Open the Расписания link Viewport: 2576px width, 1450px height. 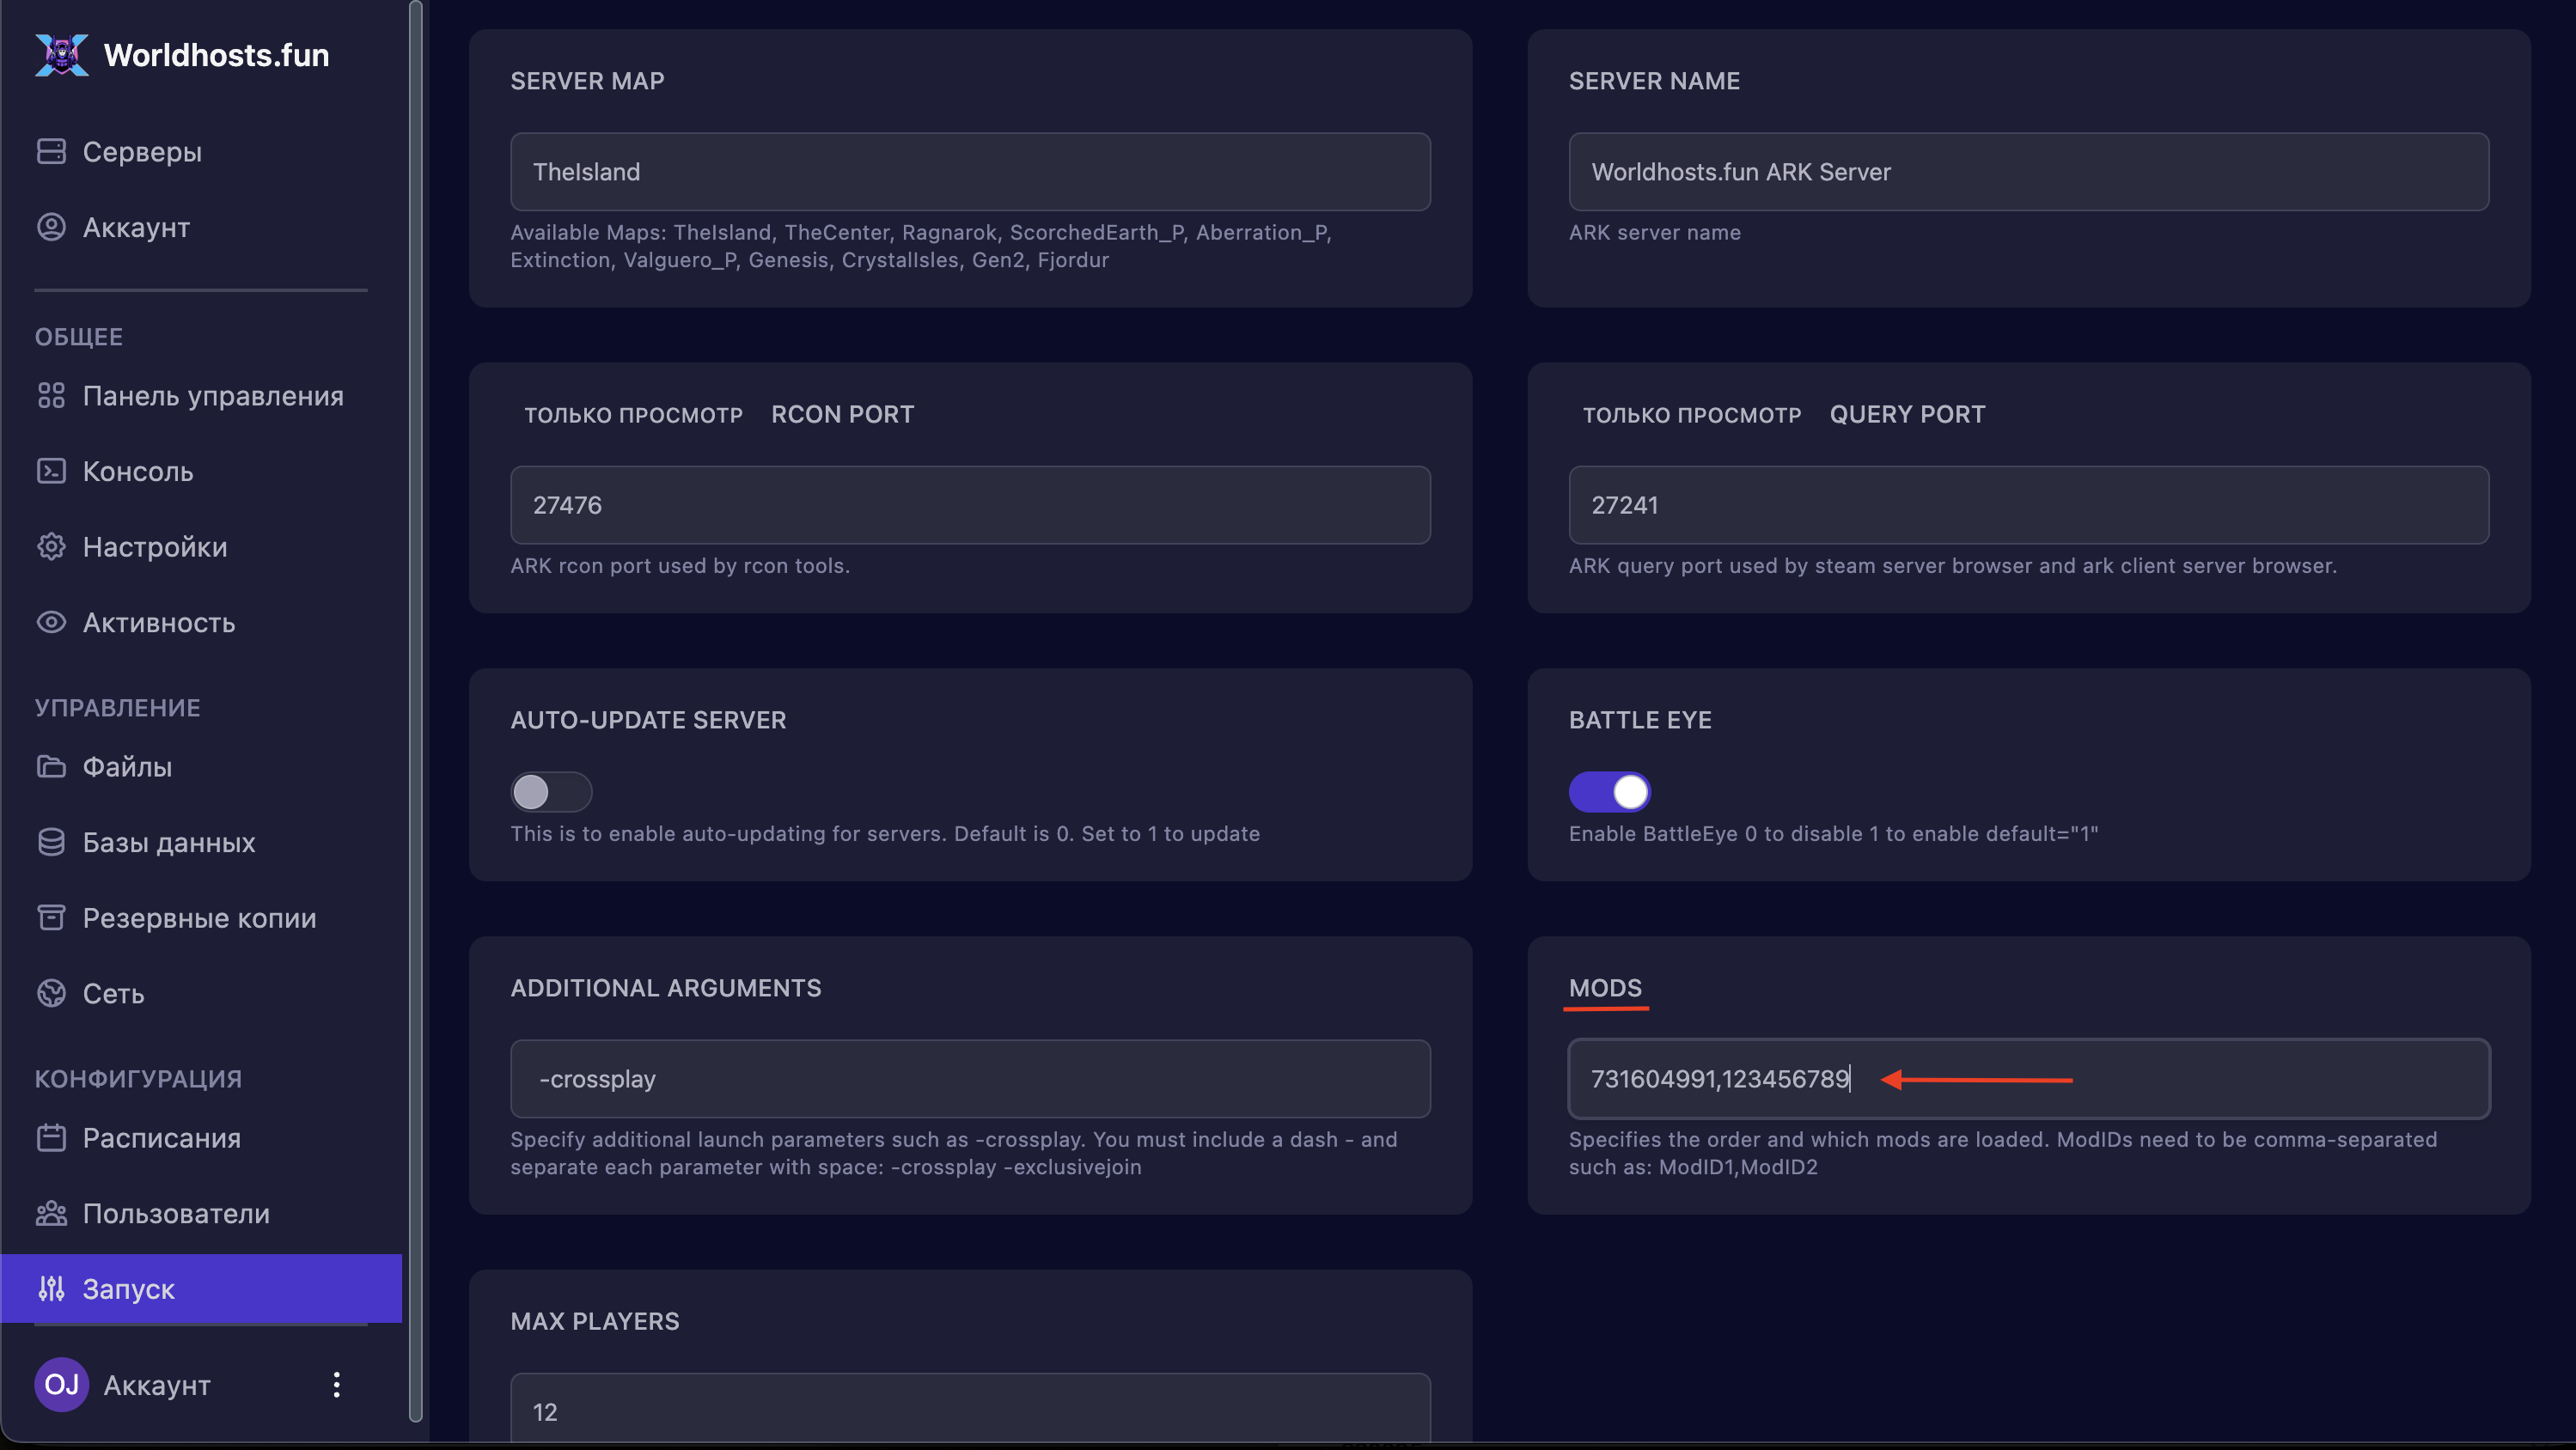tap(161, 1138)
